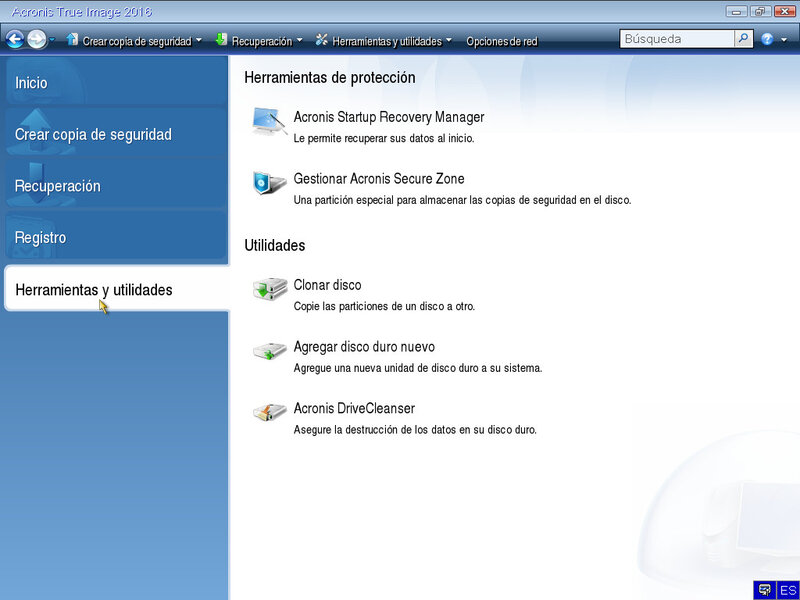Screen dimensions: 800x600
Task: Click 'Asegure la destrucción de los datos' description
Action: pyautogui.click(x=415, y=430)
